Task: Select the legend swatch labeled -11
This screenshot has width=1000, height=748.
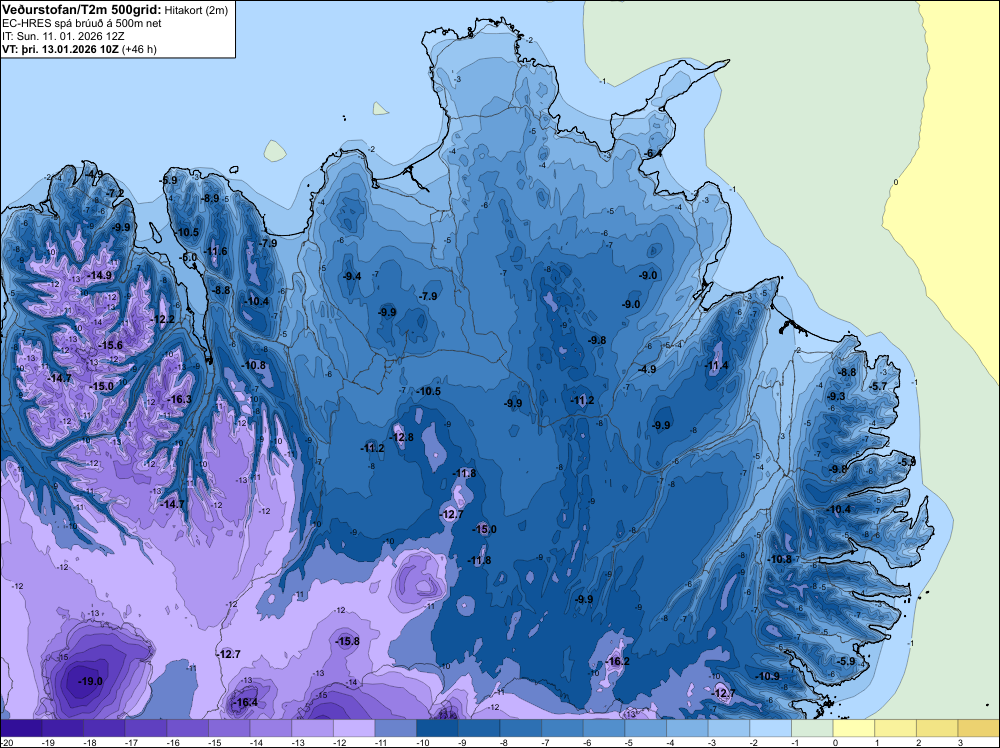Action: 395,728
